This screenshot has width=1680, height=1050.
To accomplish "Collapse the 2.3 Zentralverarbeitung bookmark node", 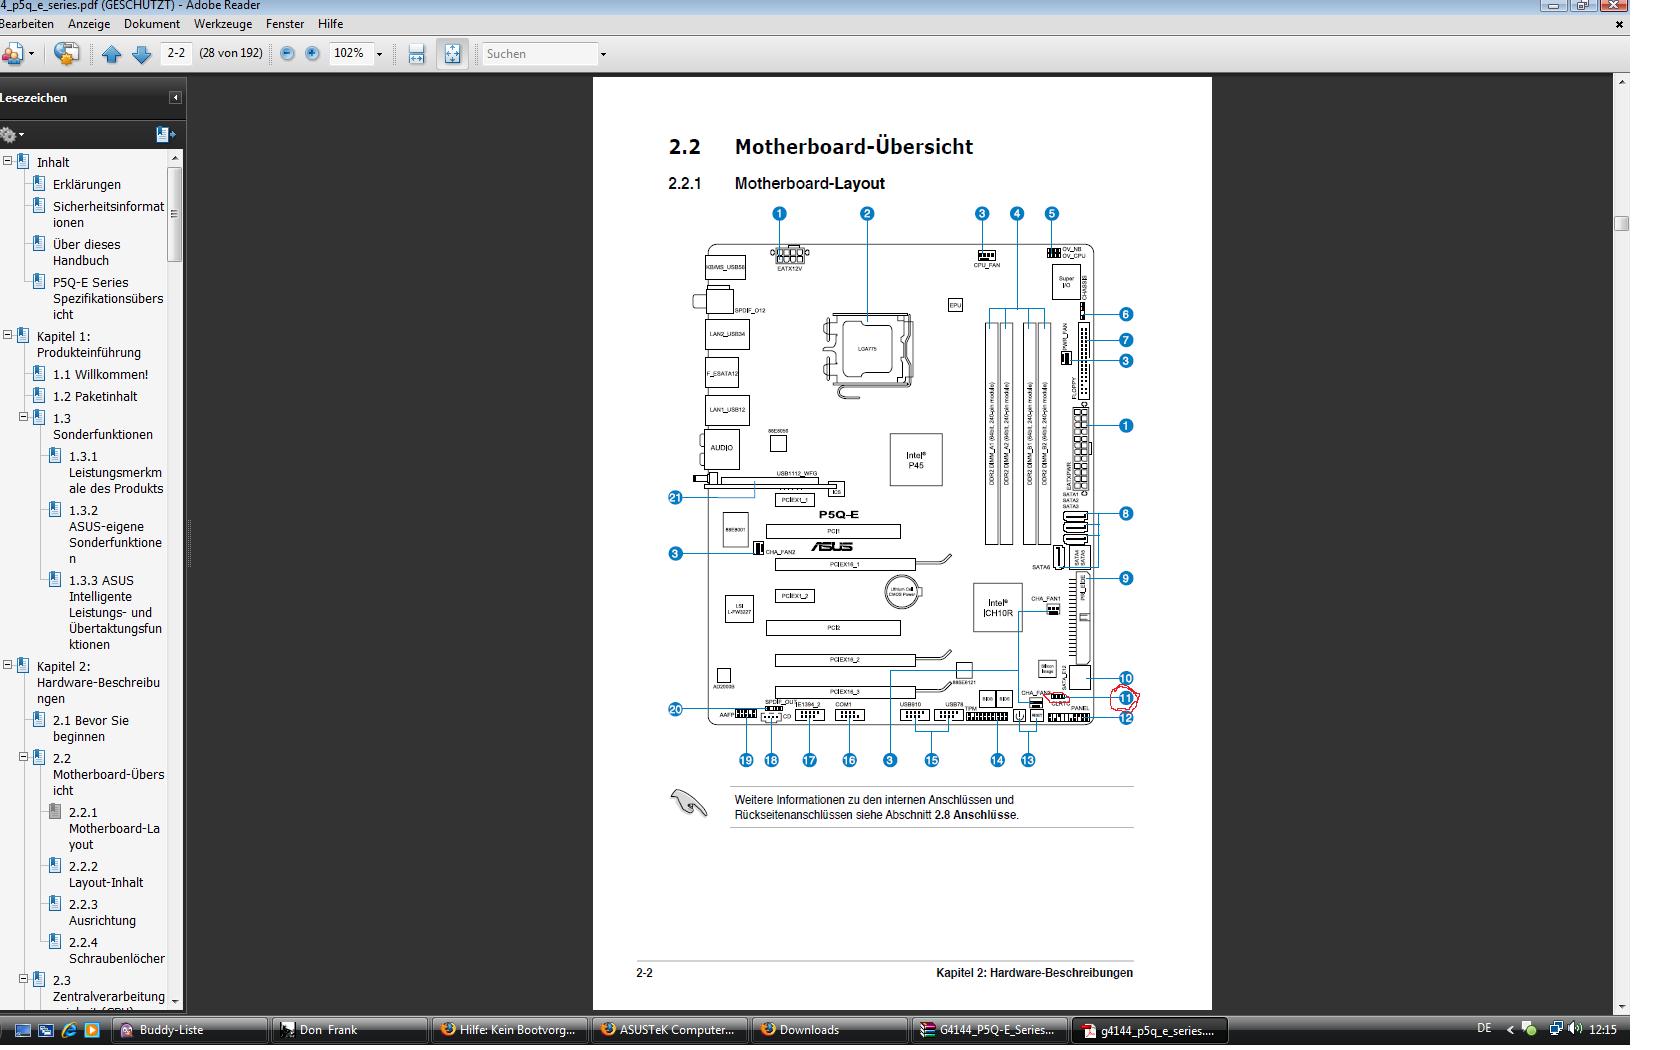I will coord(24,978).
